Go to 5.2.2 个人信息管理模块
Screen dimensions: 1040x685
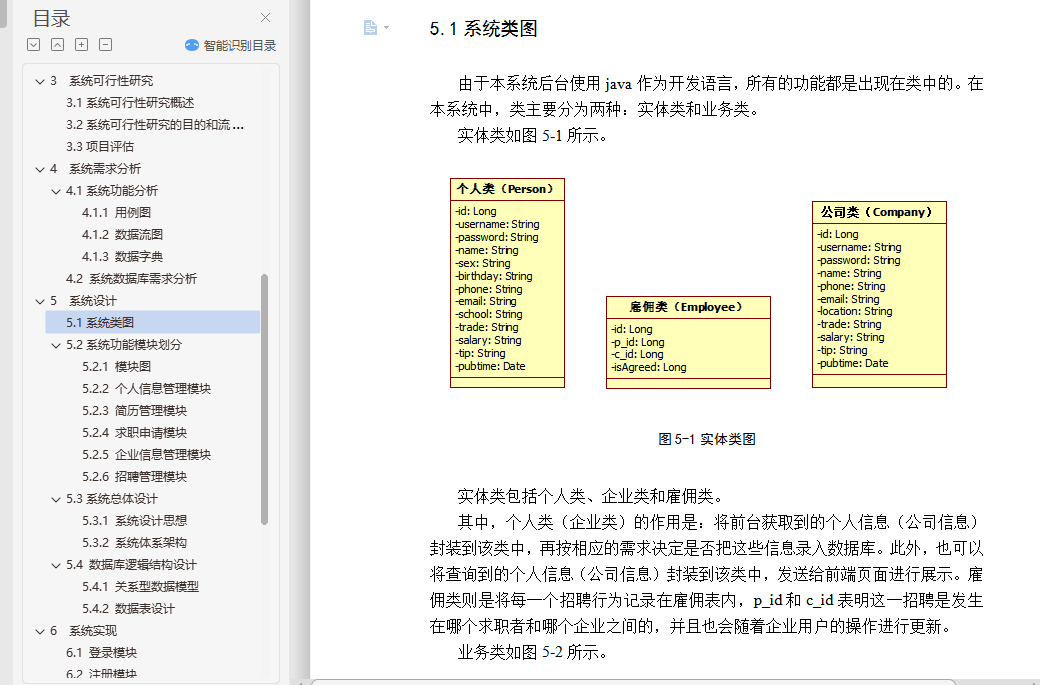click(x=147, y=389)
